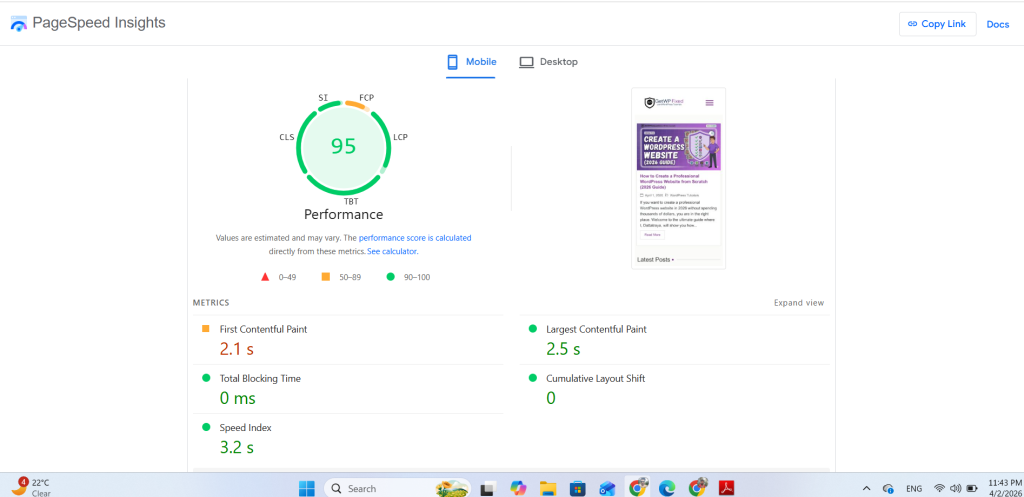Open the 'performance score is calculated' link
Screen dimensions: 1024x497
click(x=415, y=238)
